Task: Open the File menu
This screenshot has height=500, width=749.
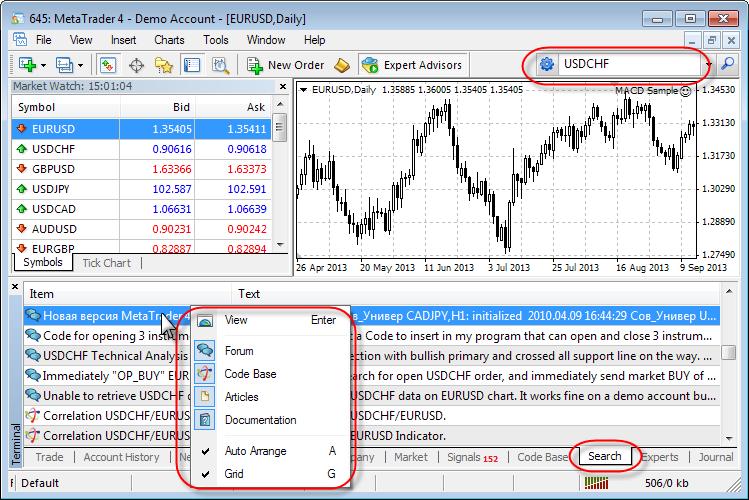Action: coord(43,40)
